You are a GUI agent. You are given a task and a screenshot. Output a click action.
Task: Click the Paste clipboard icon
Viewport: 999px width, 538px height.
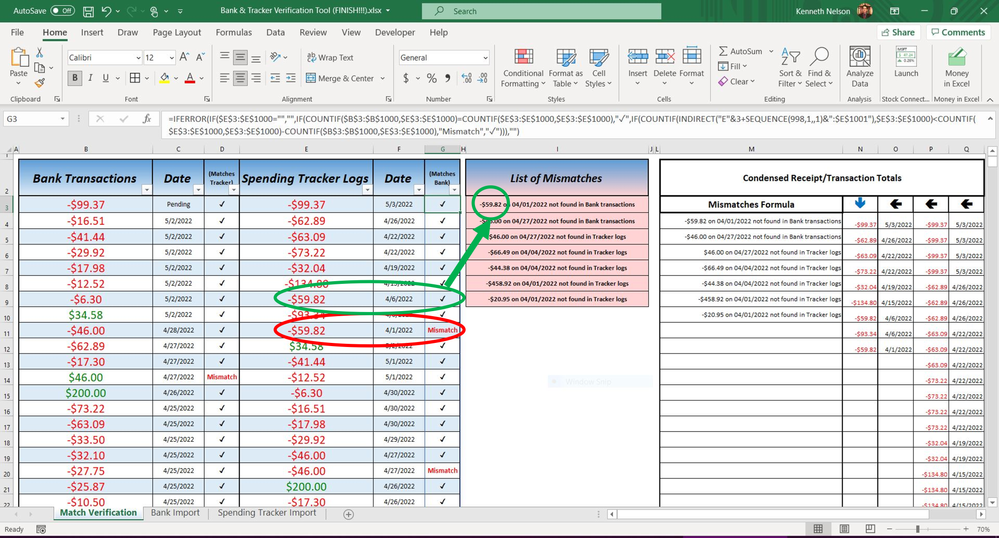coord(19,58)
